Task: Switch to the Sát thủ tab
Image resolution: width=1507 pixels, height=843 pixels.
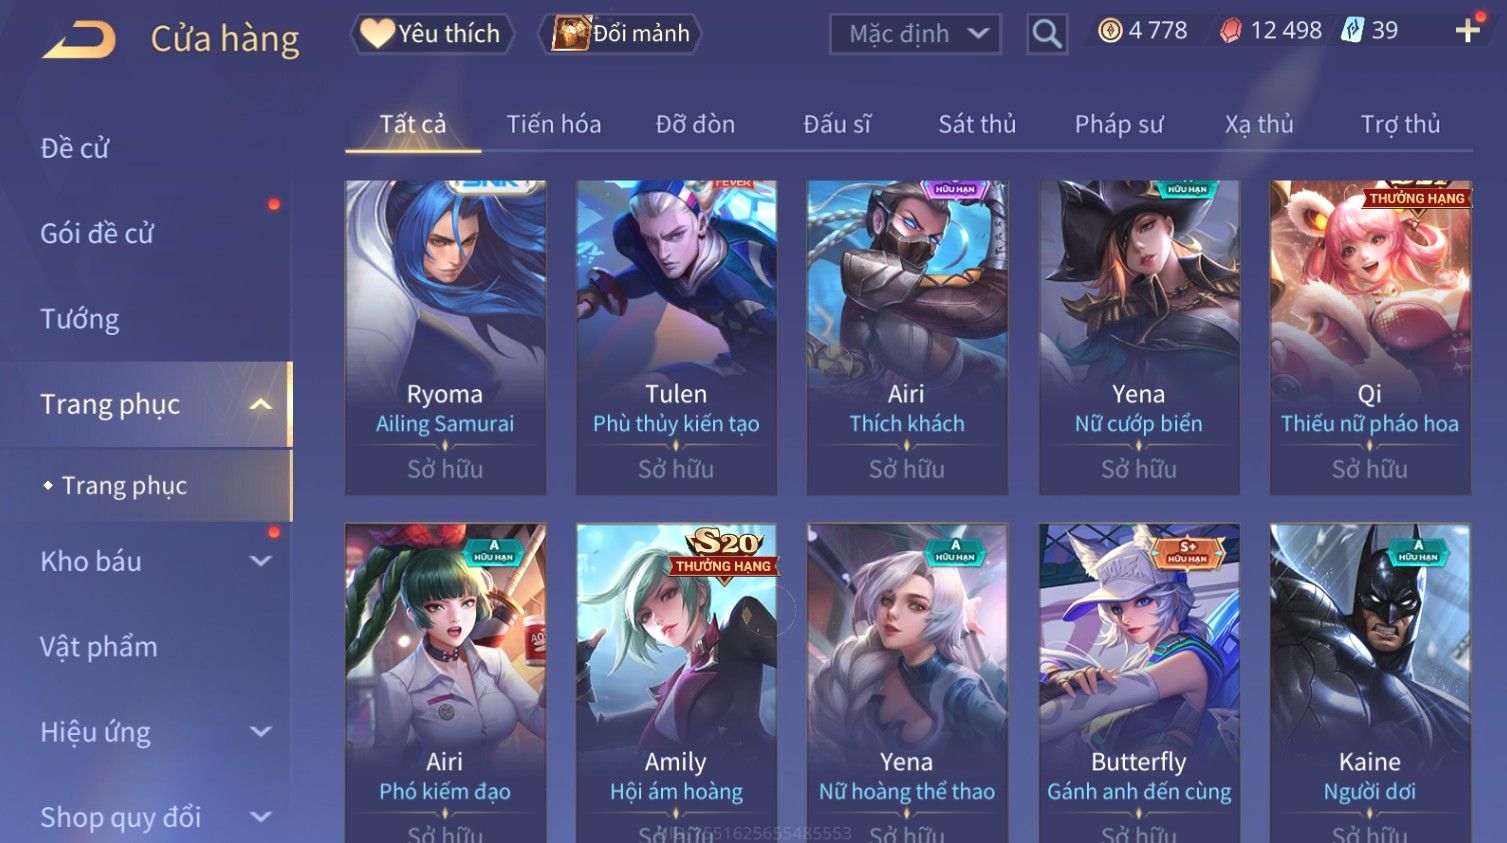Action: [x=976, y=124]
